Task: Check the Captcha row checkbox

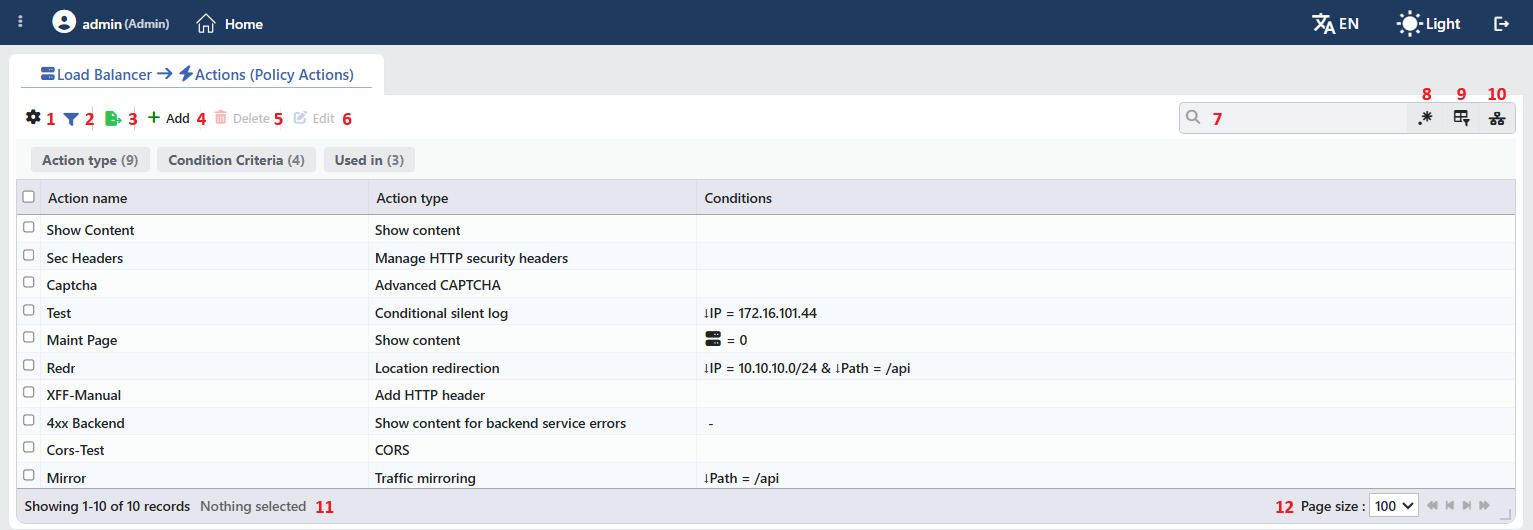Action: tap(29, 283)
